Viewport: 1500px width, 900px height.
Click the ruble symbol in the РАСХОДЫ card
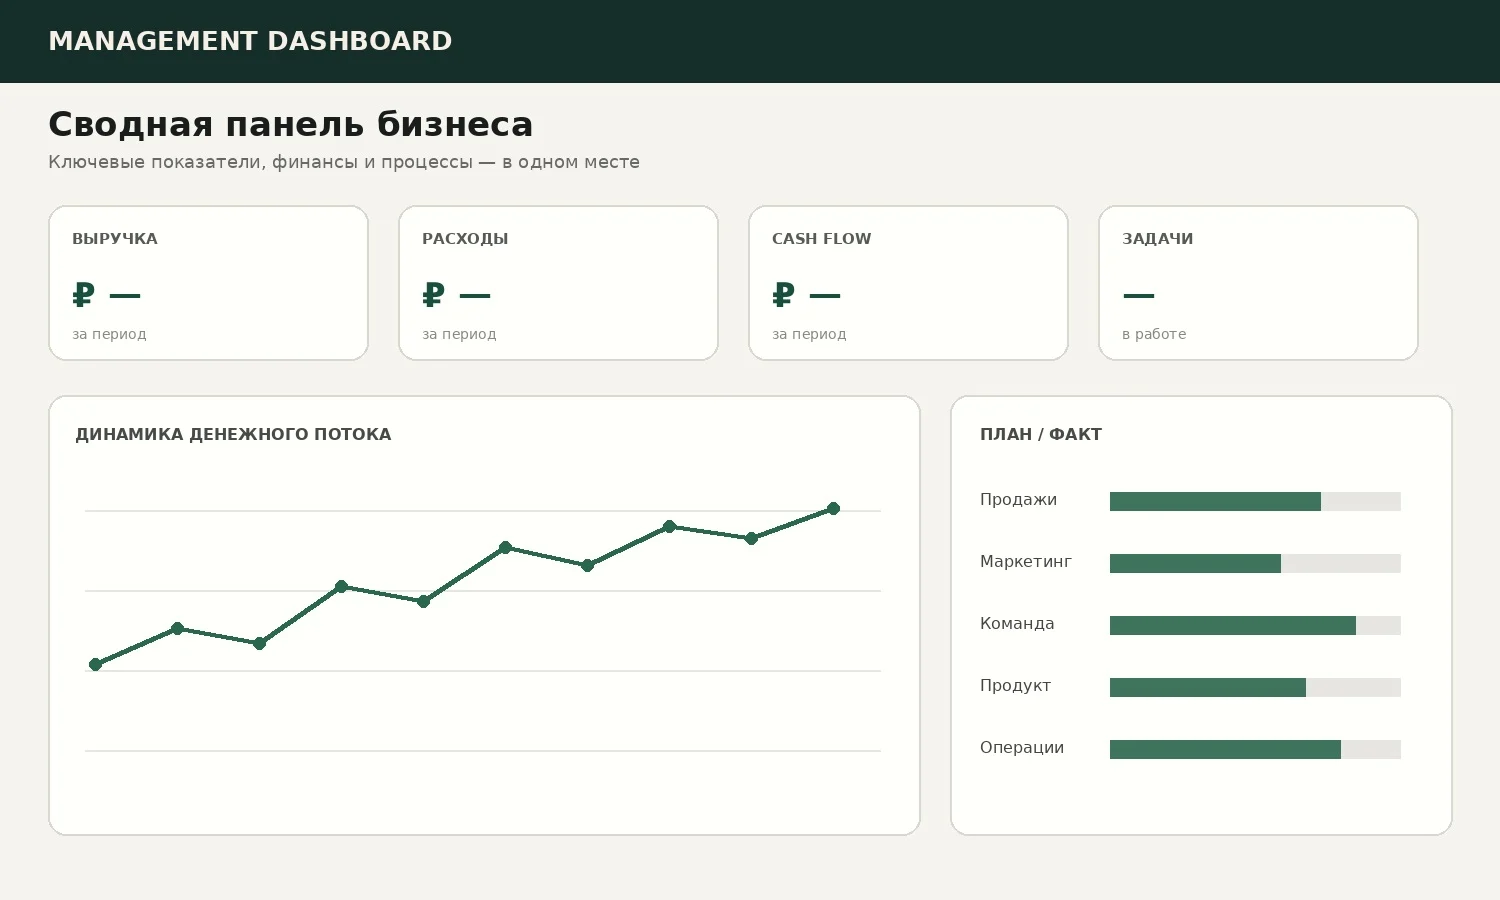pos(433,295)
